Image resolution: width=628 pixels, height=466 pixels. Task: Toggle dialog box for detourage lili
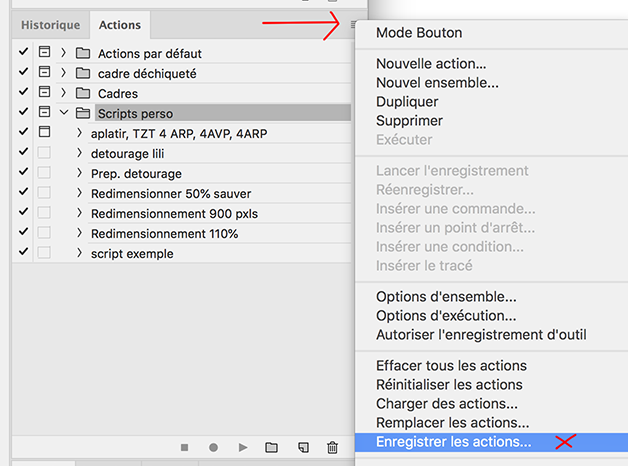tap(44, 152)
